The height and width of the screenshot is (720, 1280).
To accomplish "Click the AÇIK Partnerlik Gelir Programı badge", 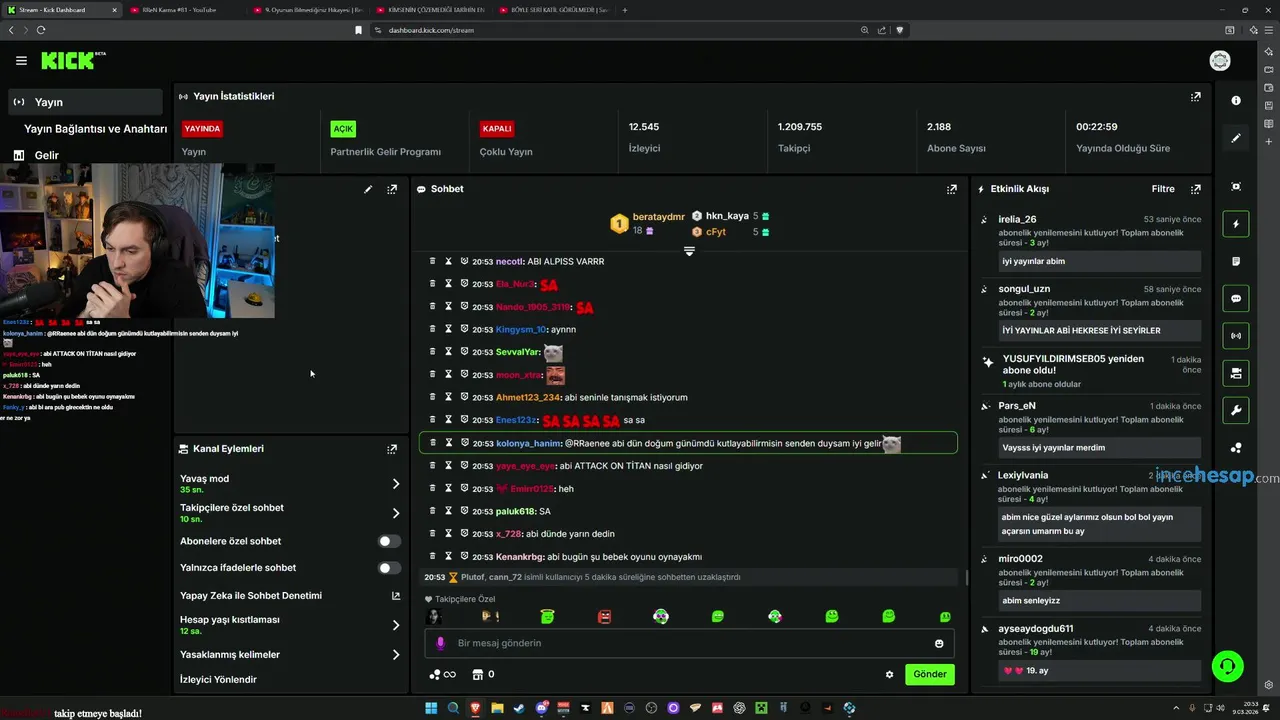I will 343,129.
